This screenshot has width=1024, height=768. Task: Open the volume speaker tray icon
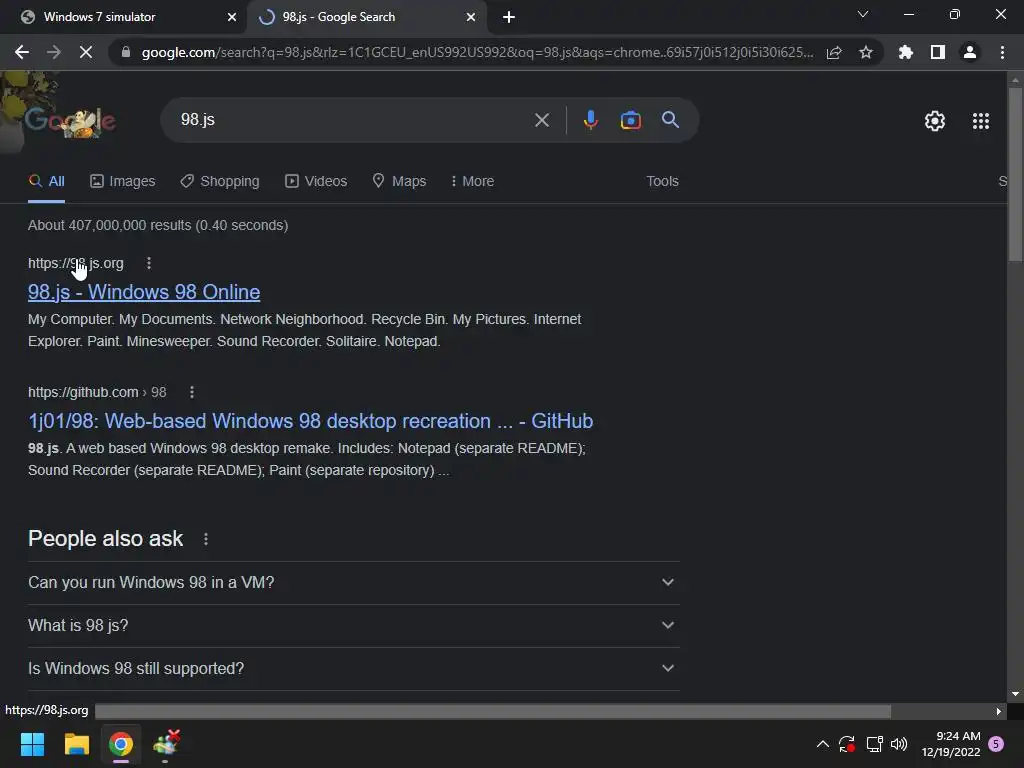pyautogui.click(x=899, y=744)
